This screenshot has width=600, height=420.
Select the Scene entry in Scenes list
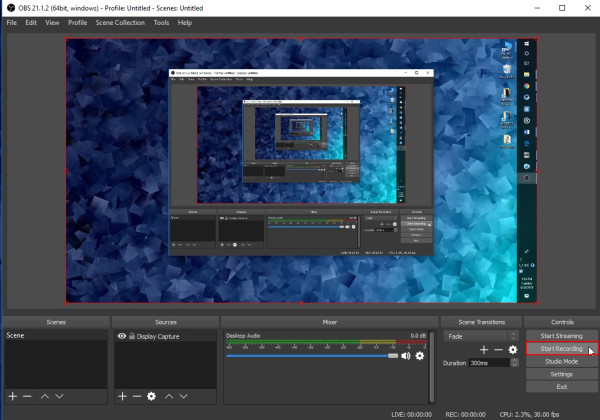(x=56, y=335)
